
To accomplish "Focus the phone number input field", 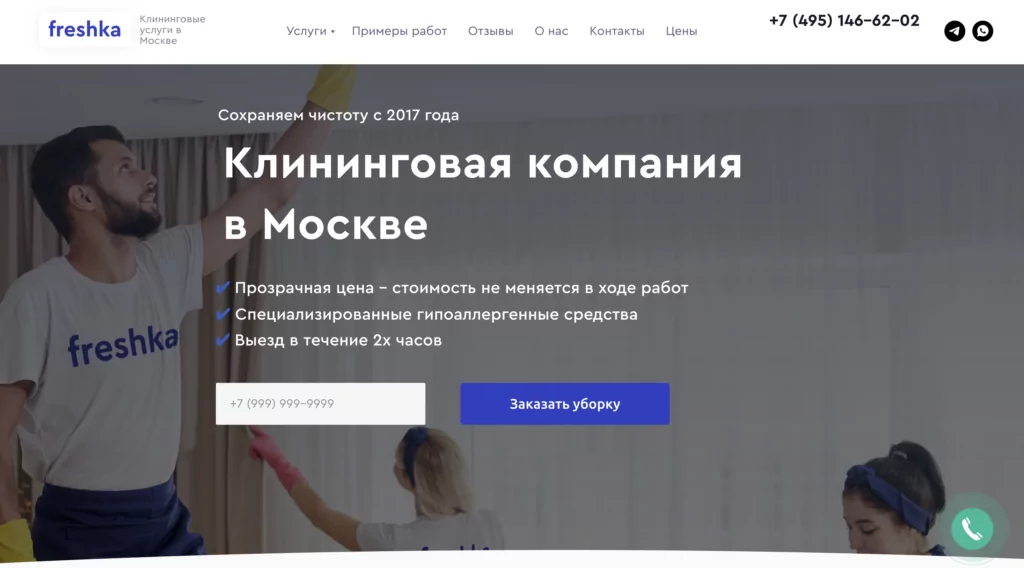I will click(320, 403).
